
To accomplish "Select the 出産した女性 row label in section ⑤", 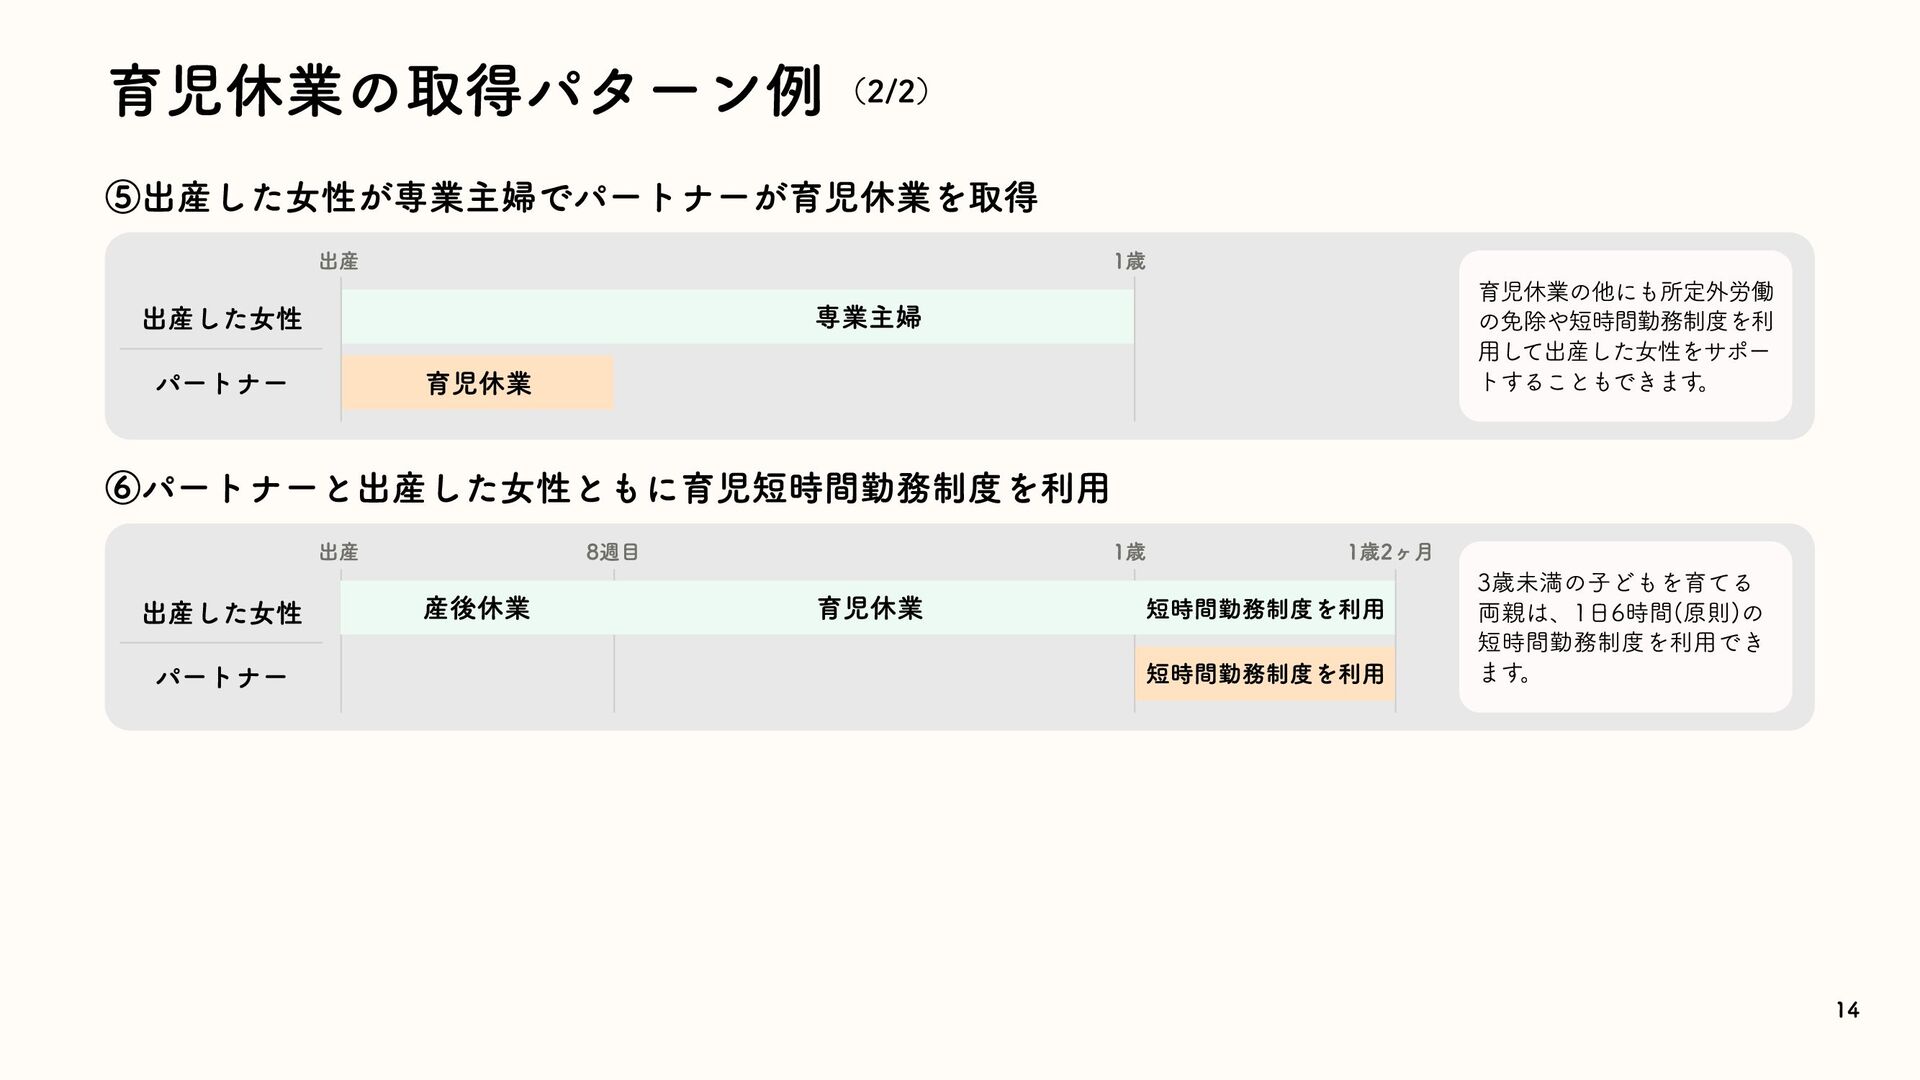I will 222,319.
